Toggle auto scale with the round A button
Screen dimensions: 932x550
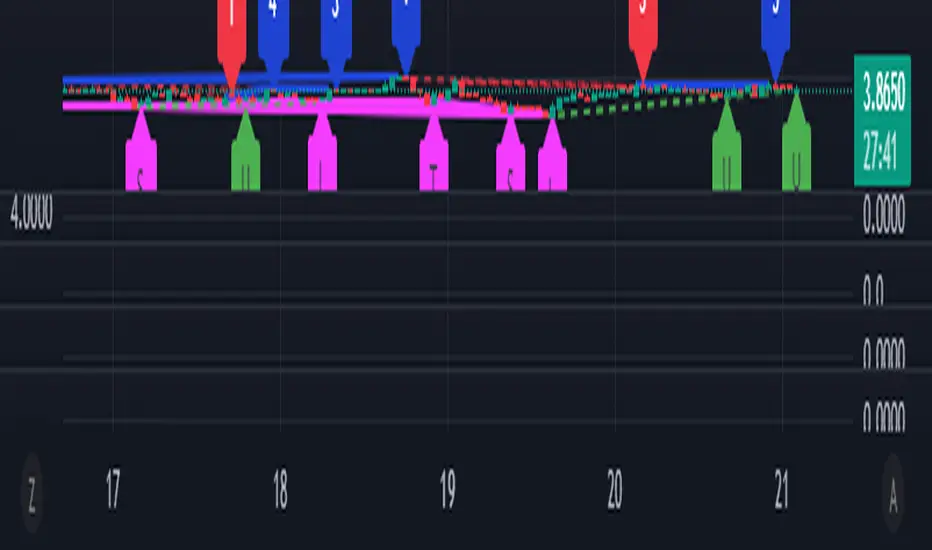click(893, 493)
